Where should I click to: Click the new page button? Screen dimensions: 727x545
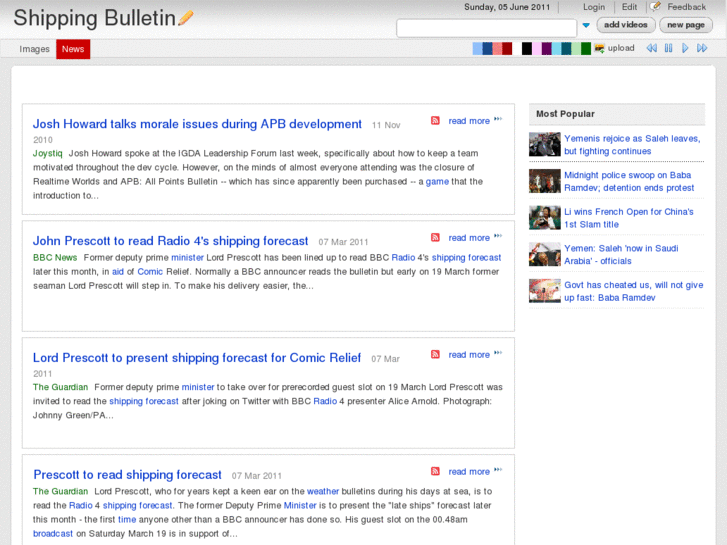[686, 25]
